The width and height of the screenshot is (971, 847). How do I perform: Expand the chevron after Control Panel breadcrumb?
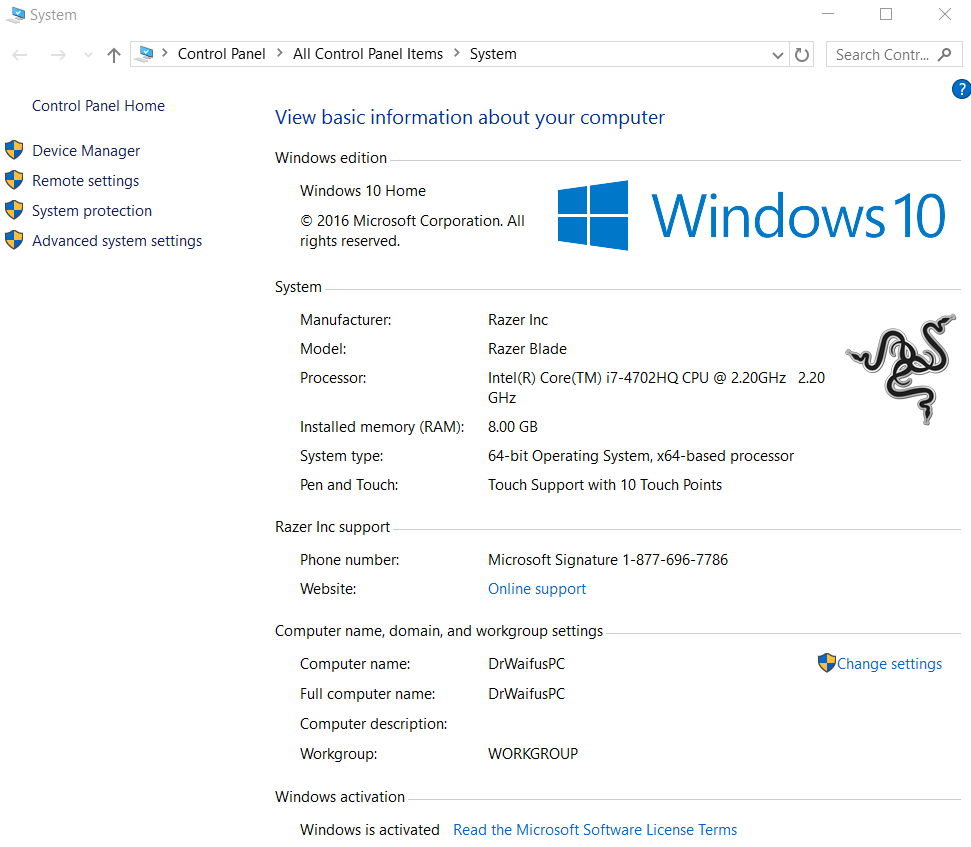[280, 53]
